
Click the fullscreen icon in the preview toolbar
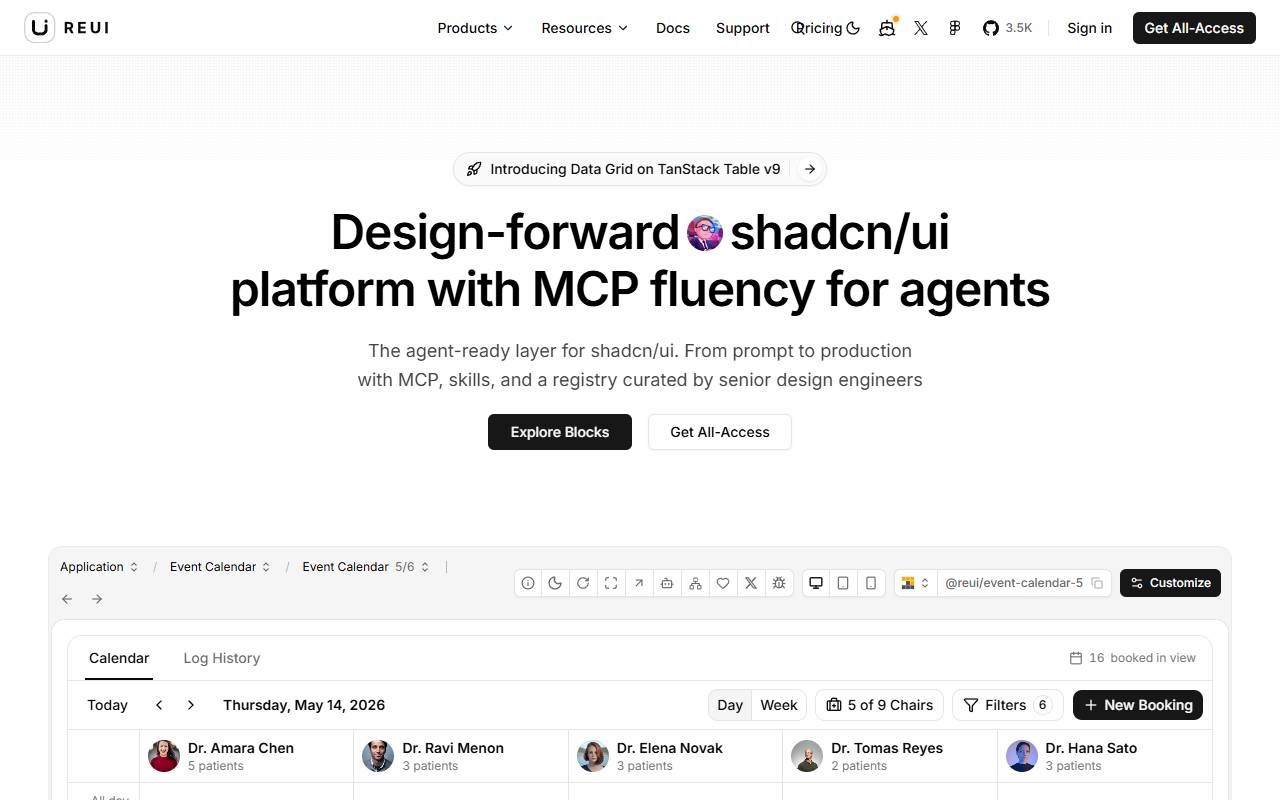tap(611, 583)
